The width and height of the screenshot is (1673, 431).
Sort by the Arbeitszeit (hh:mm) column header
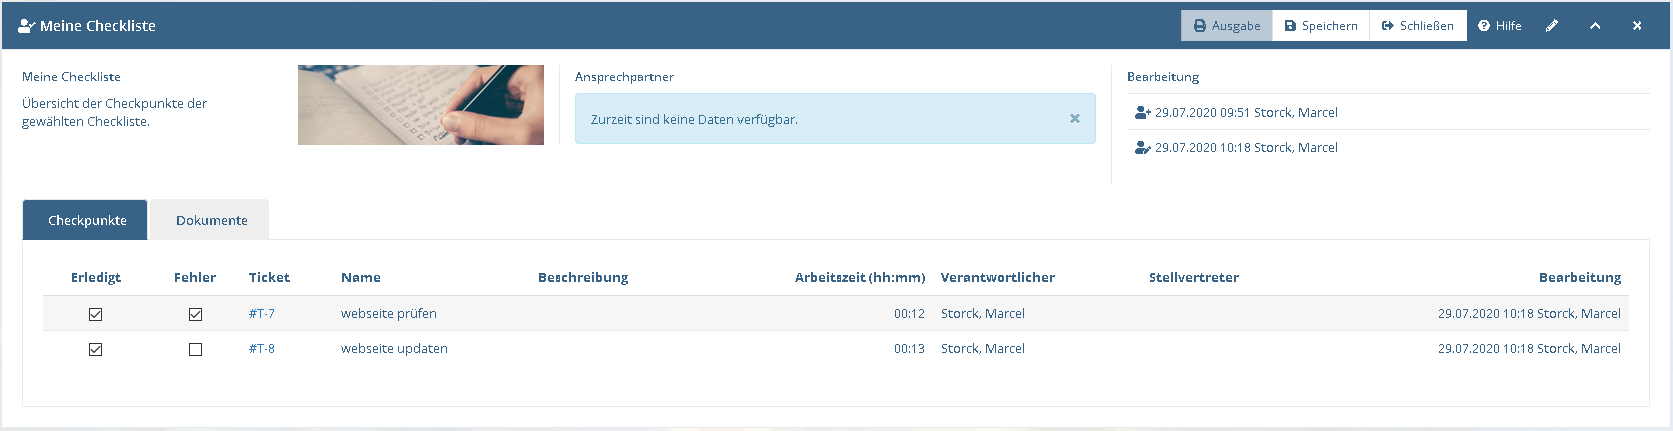tap(860, 278)
